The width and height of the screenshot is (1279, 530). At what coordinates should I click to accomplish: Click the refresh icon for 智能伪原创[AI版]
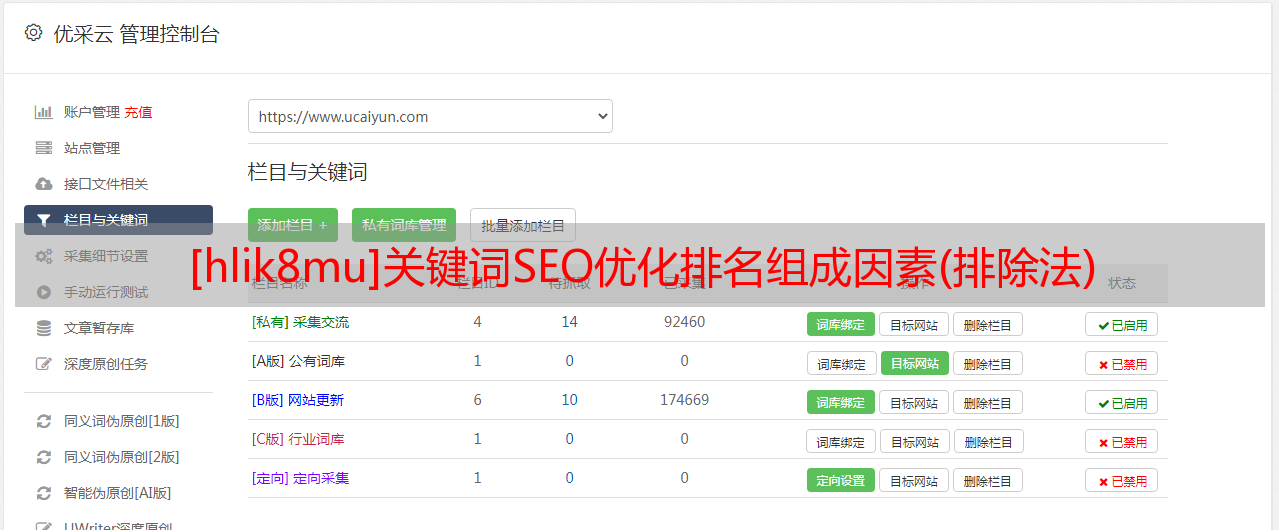pyautogui.click(x=43, y=493)
